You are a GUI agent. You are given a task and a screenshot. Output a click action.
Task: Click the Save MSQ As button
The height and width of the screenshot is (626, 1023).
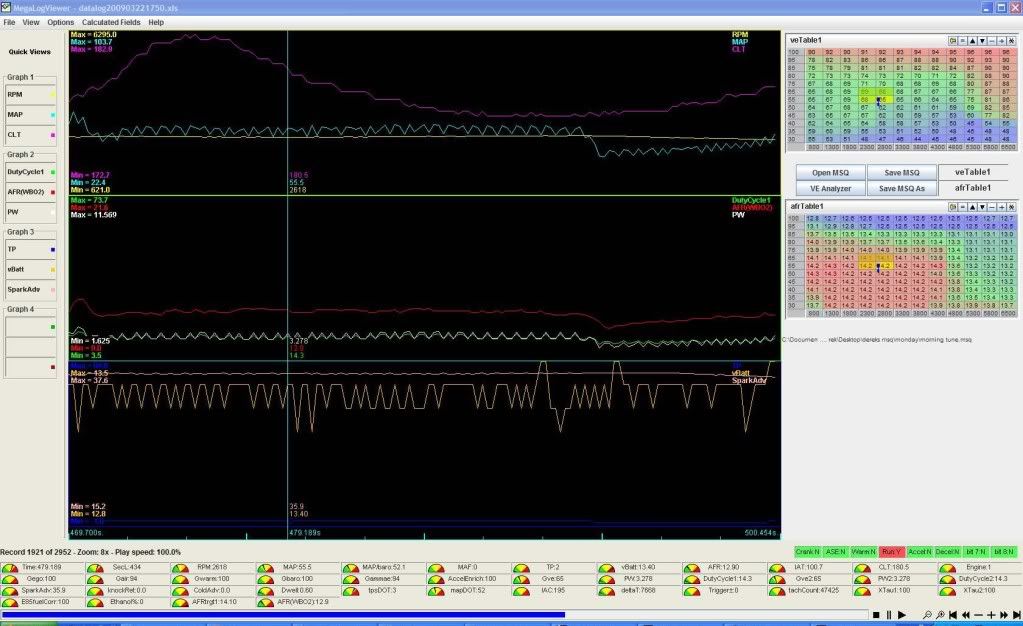click(902, 189)
